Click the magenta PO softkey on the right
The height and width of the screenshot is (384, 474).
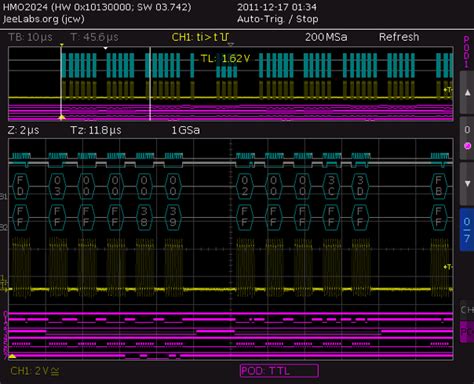pyautogui.click(x=467, y=332)
